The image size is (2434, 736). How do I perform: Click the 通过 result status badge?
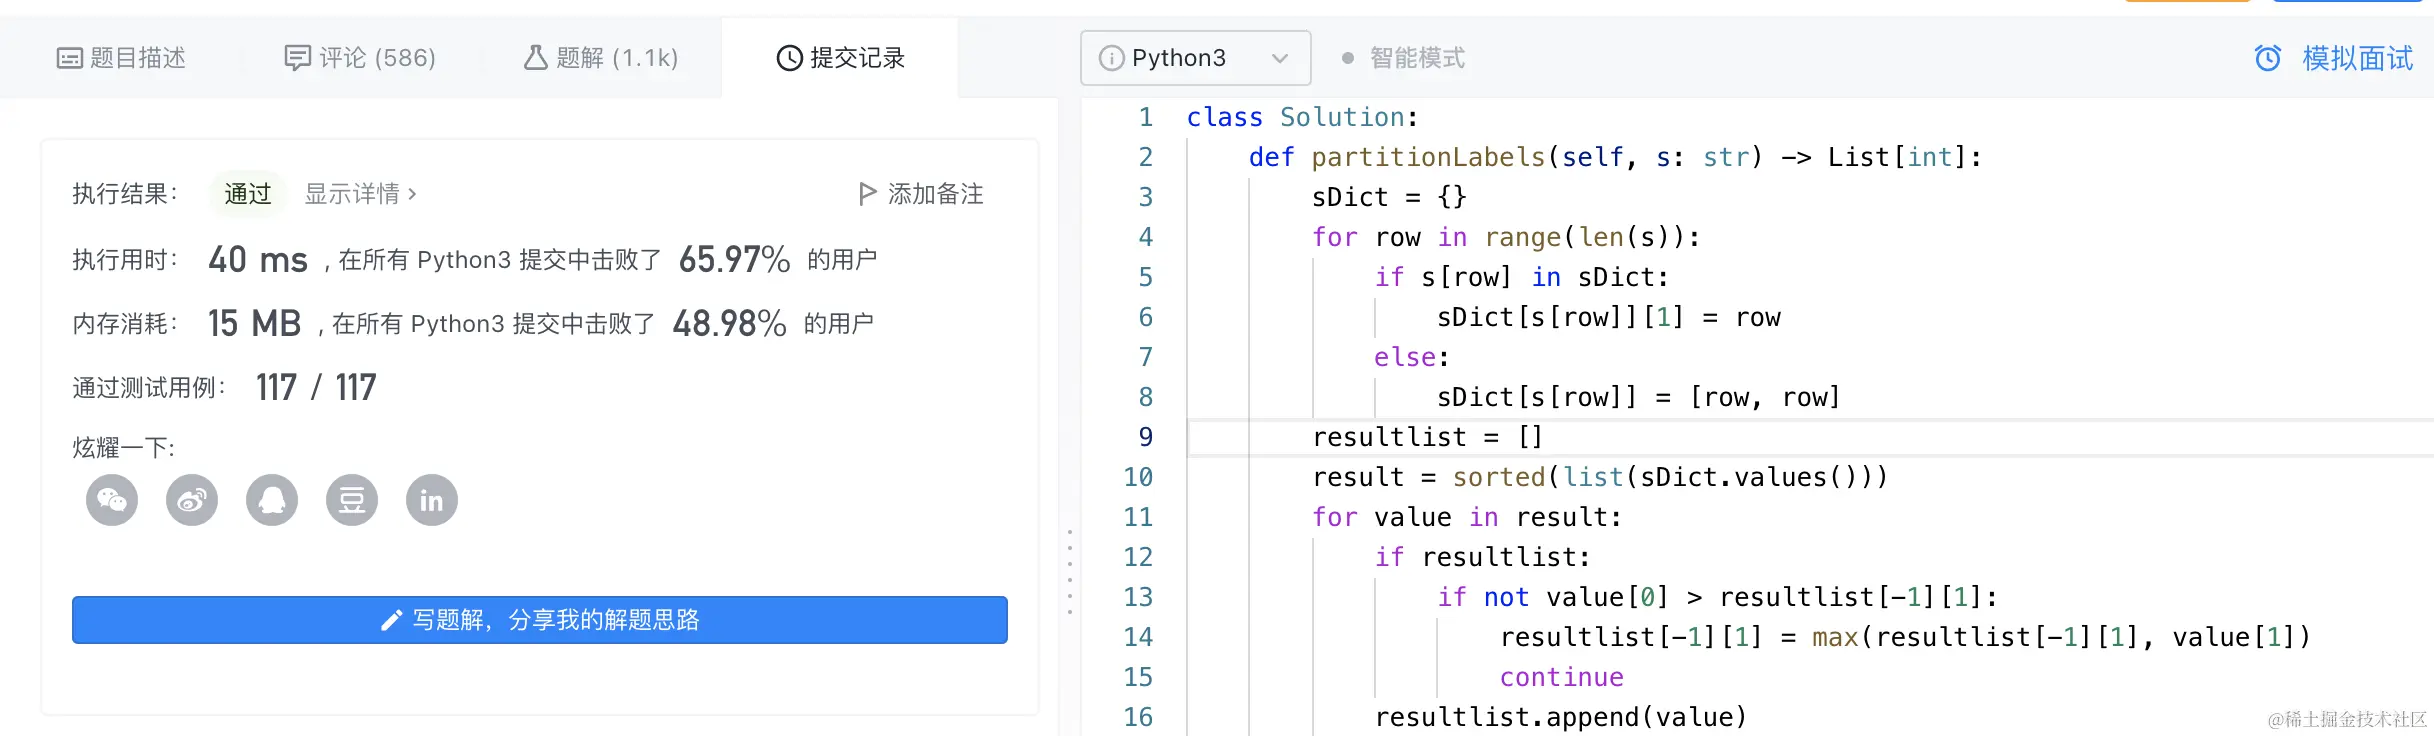(248, 193)
